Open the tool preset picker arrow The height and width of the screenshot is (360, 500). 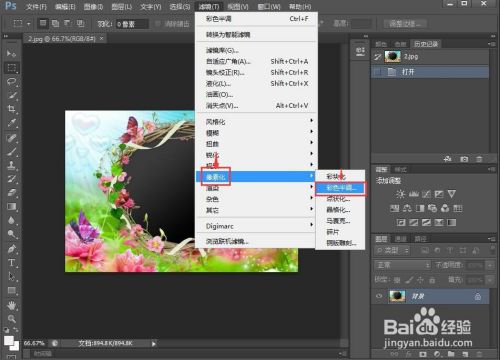pyautogui.click(x=29, y=24)
